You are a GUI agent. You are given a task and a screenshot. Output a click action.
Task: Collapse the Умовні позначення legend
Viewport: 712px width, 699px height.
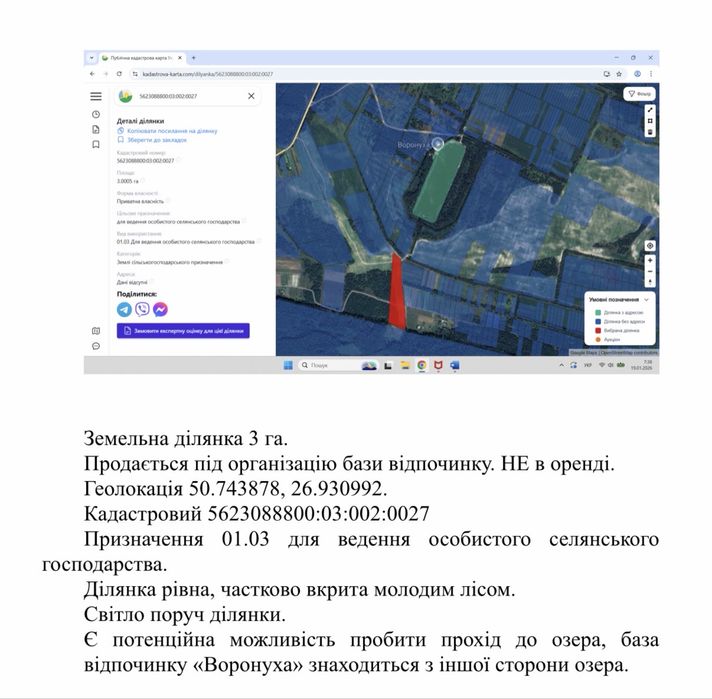(x=647, y=300)
